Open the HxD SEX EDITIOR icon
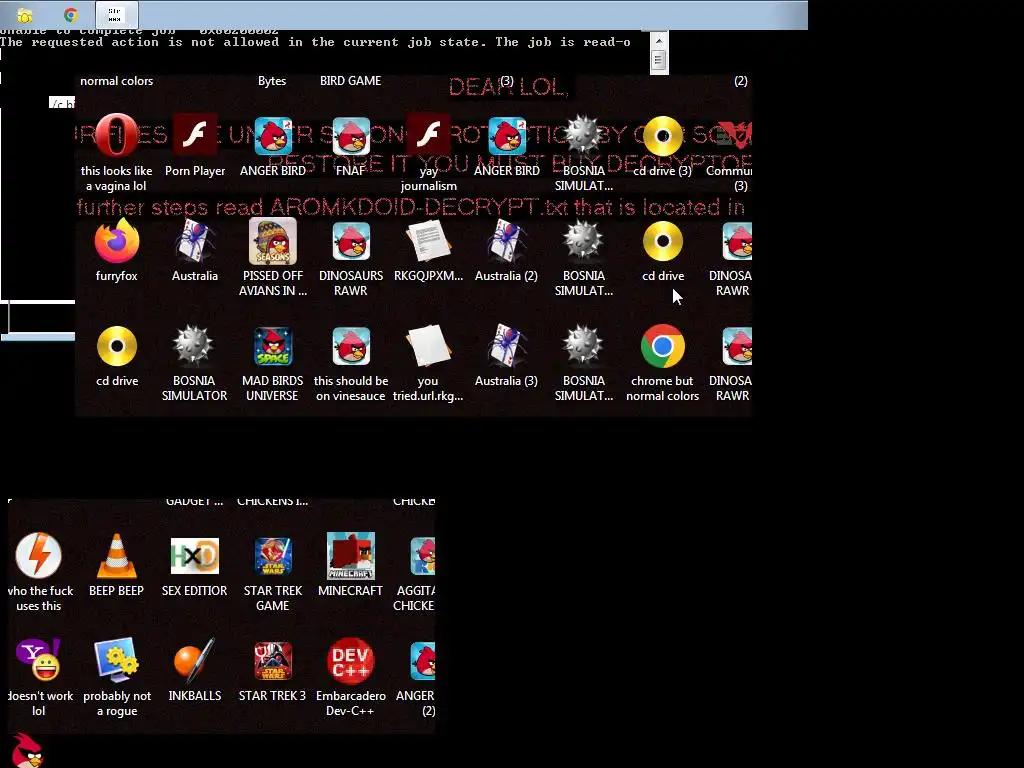 point(195,556)
